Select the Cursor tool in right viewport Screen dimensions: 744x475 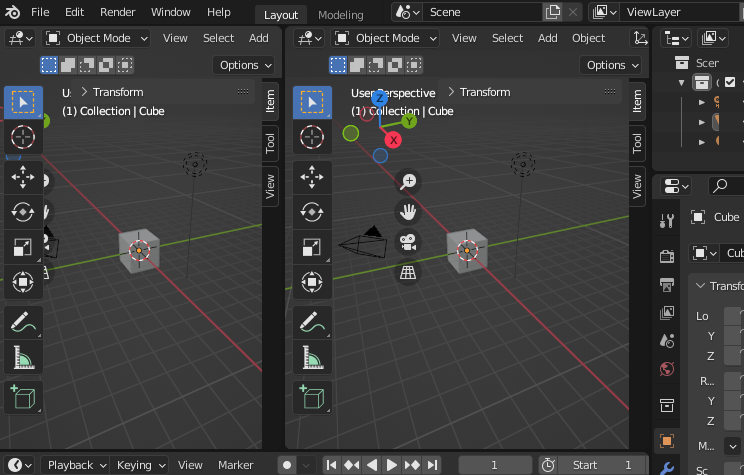coord(312,137)
